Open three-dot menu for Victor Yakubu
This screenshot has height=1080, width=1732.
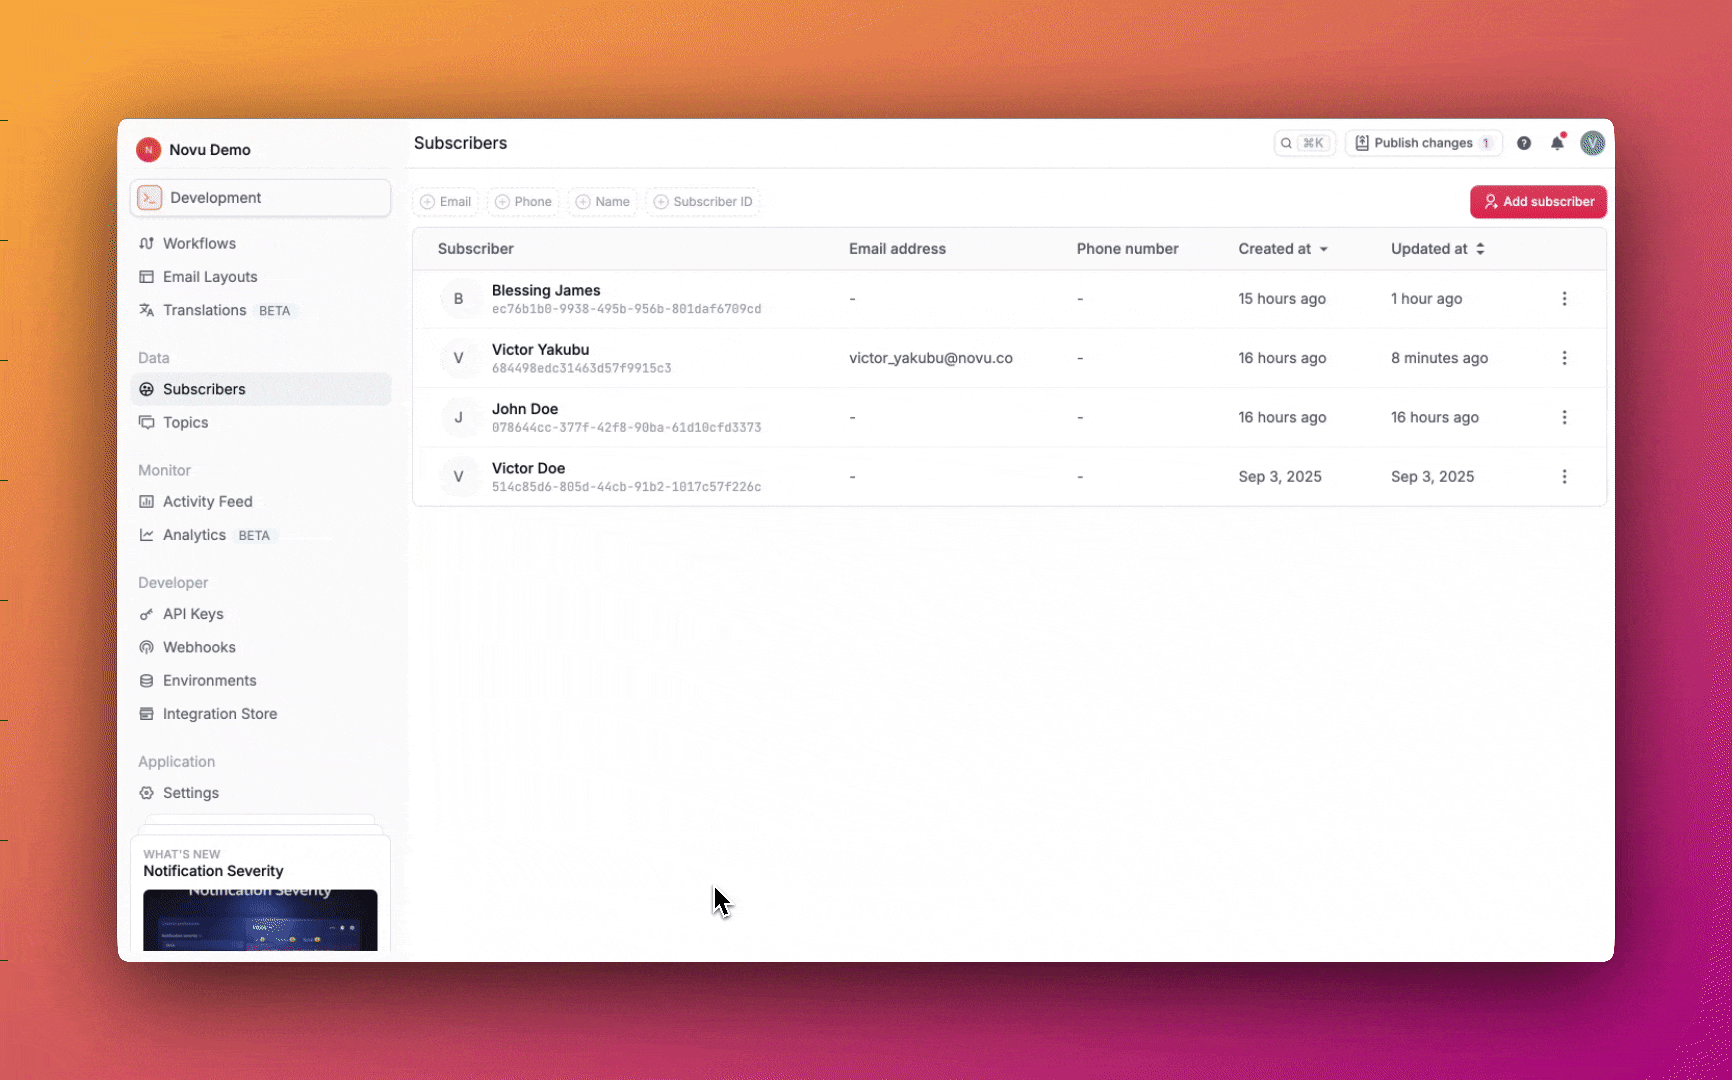point(1564,358)
